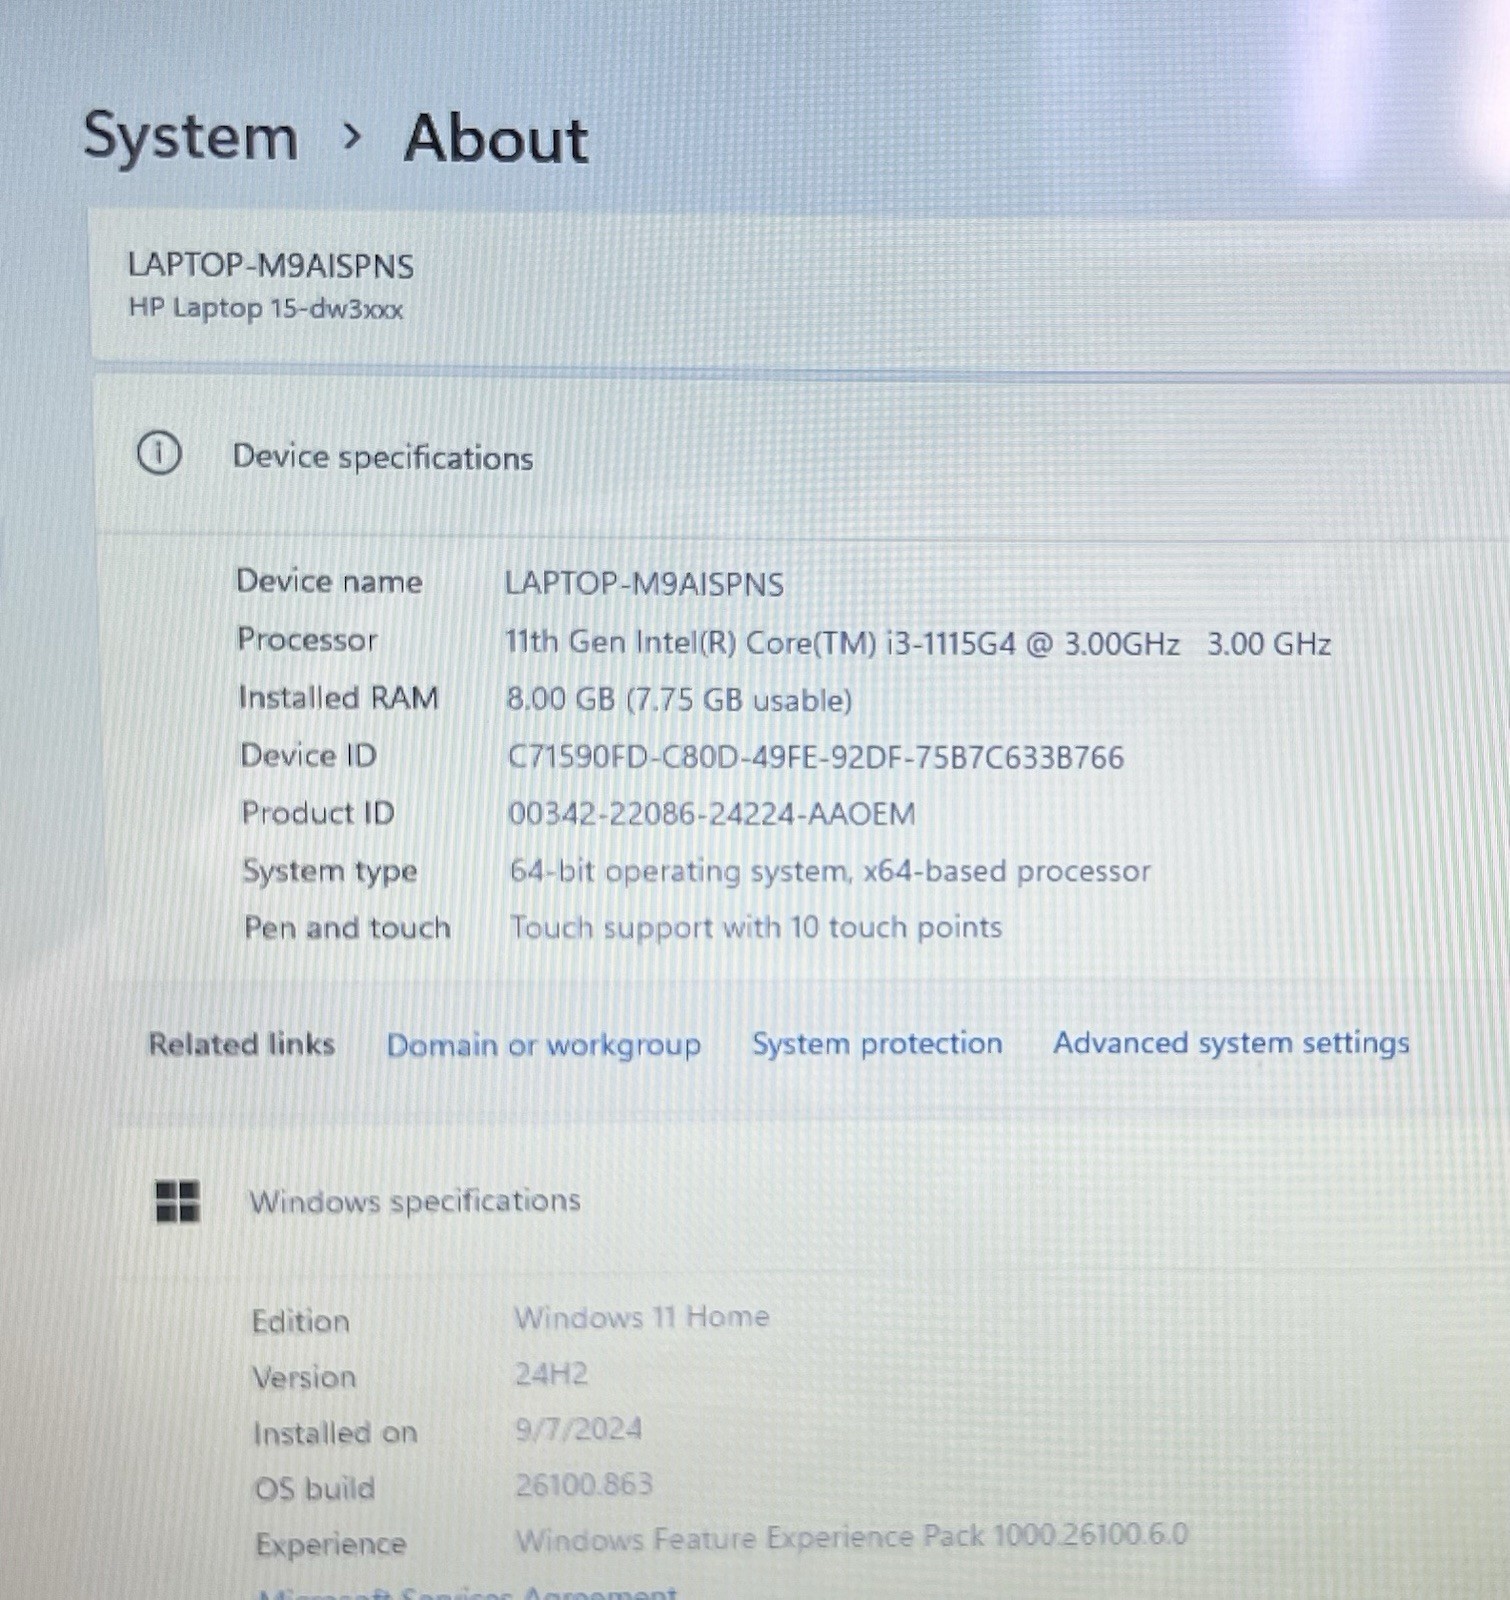Click the About breadcrumb heading

[496, 138]
